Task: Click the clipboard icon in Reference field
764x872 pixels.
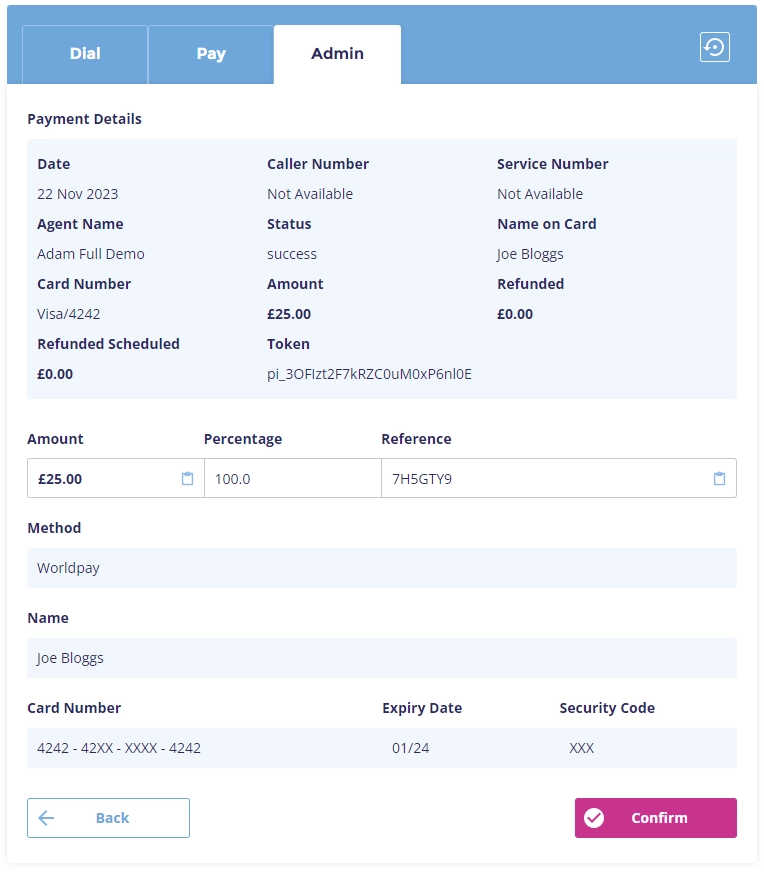Action: click(719, 479)
